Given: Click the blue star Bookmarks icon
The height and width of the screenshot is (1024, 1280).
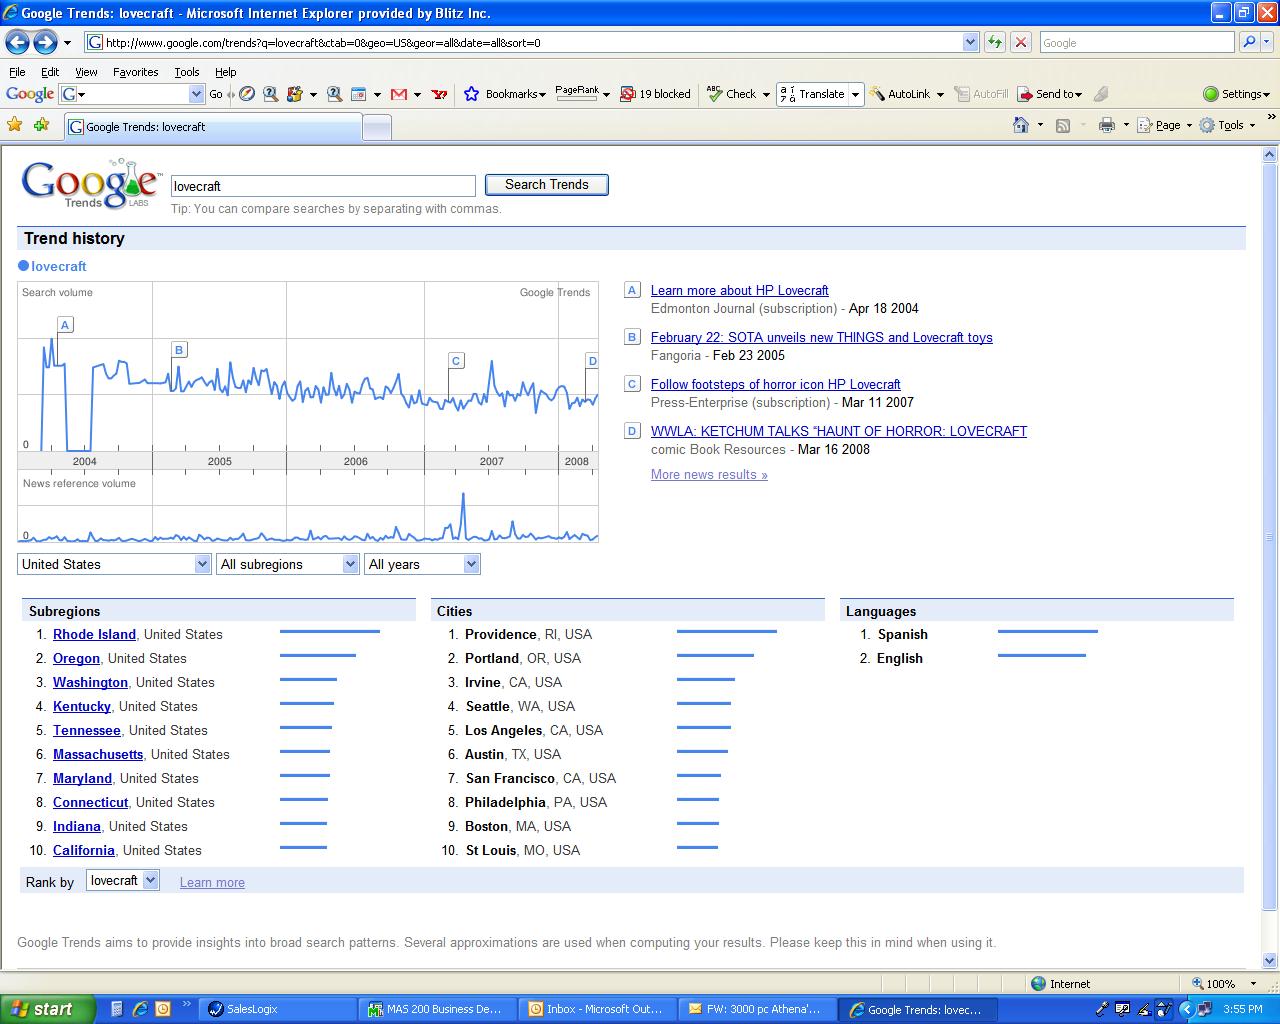Looking at the screenshot, I should point(472,94).
